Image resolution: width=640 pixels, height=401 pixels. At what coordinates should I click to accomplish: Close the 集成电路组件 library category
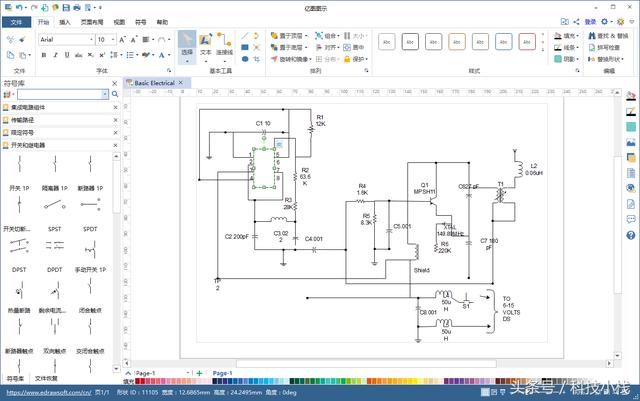click(x=115, y=106)
